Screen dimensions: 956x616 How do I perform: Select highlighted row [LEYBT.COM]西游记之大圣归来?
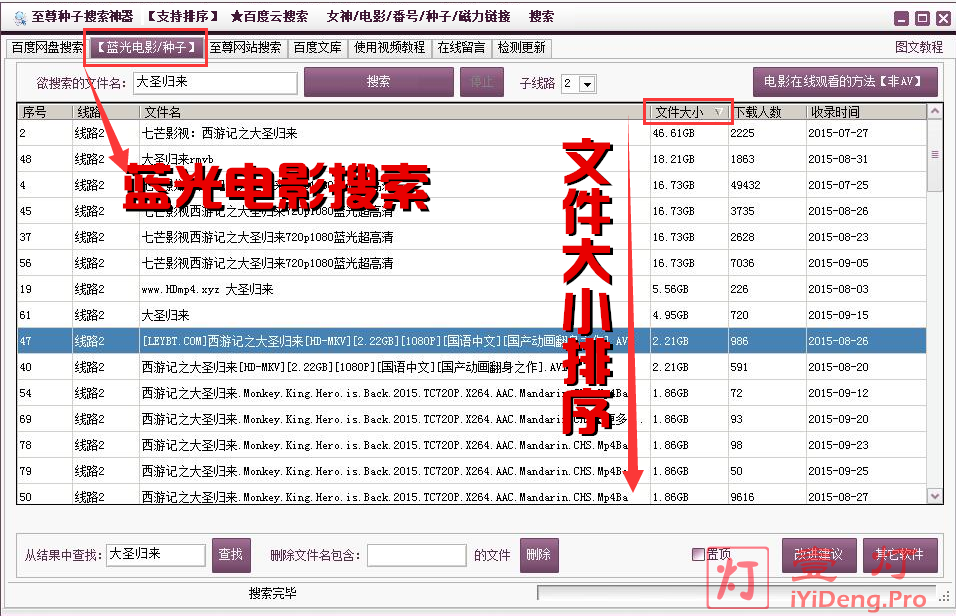point(472,341)
